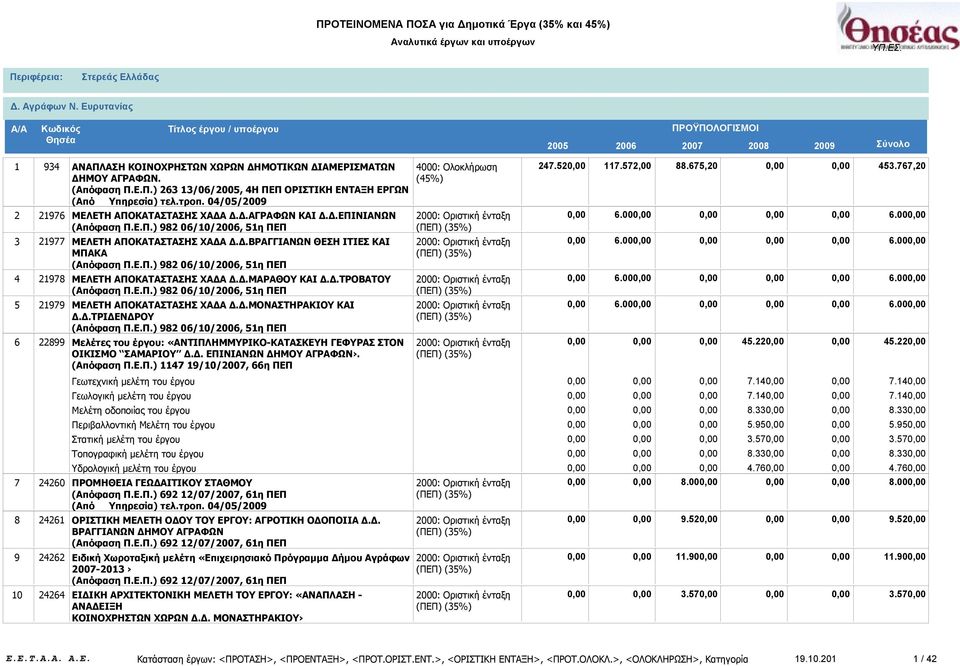Select 'ΕΙΔΙΚΗ ΑΡΧΙΤΕΚΤΟΝΙΚΗ ΜΕΛΕΤΗ ΤΟΥ ΕΡΓΟΥ' title

tap(217, 606)
